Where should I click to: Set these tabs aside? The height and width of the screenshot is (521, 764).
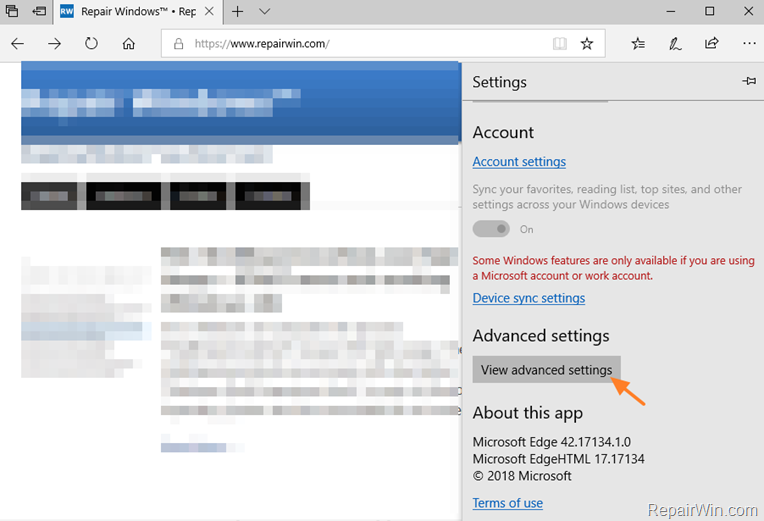click(39, 11)
